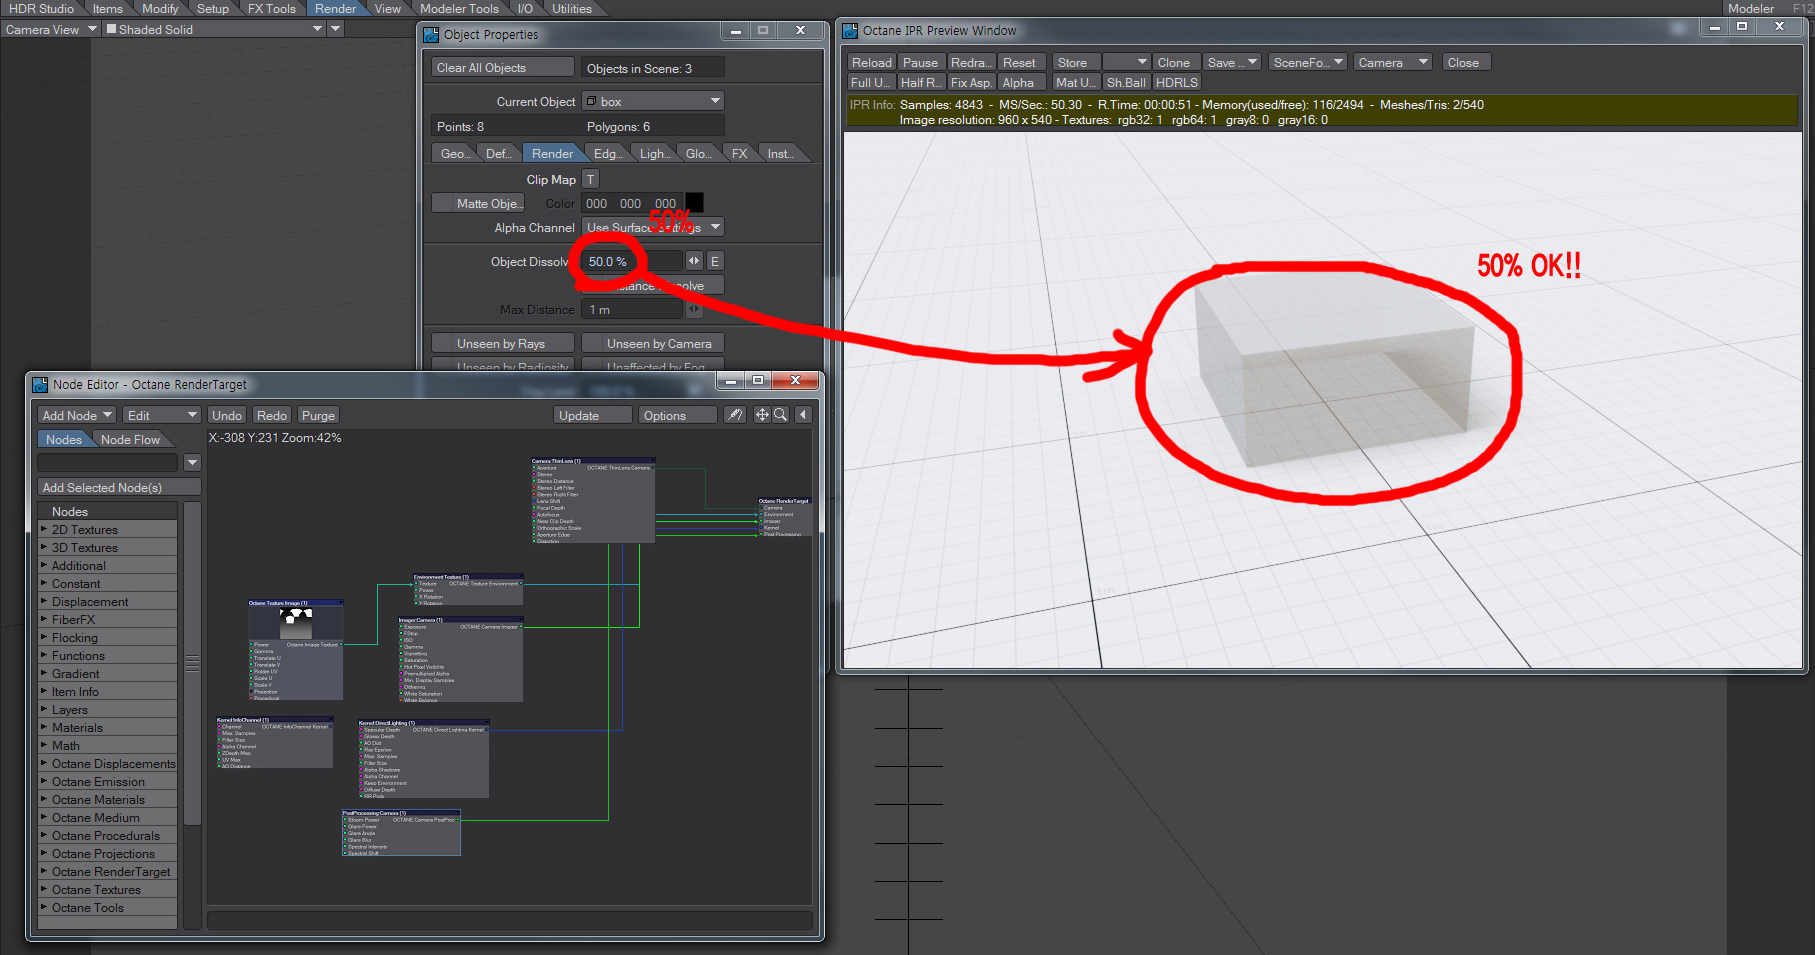1815x955 pixels.
Task: Open the Add Node dropdown
Action: coord(77,415)
